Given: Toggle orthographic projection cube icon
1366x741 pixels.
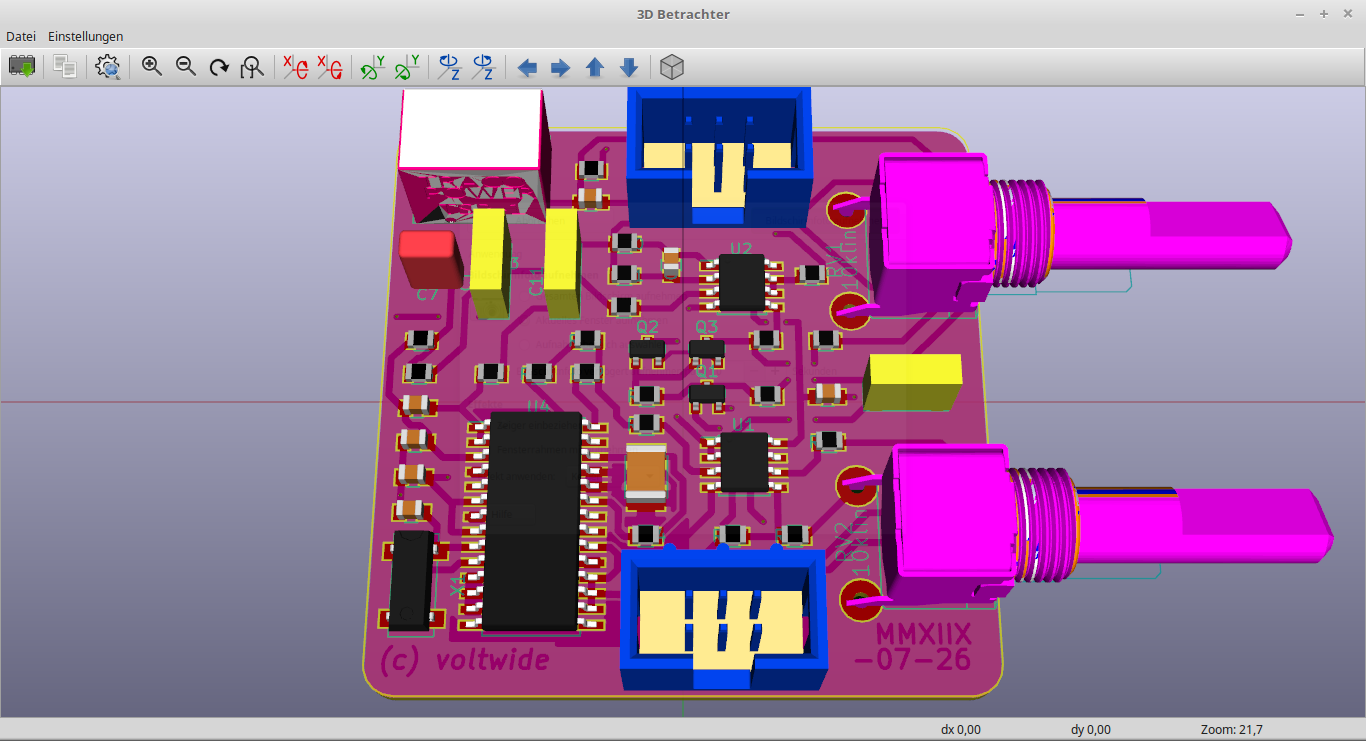Looking at the screenshot, I should click(673, 67).
